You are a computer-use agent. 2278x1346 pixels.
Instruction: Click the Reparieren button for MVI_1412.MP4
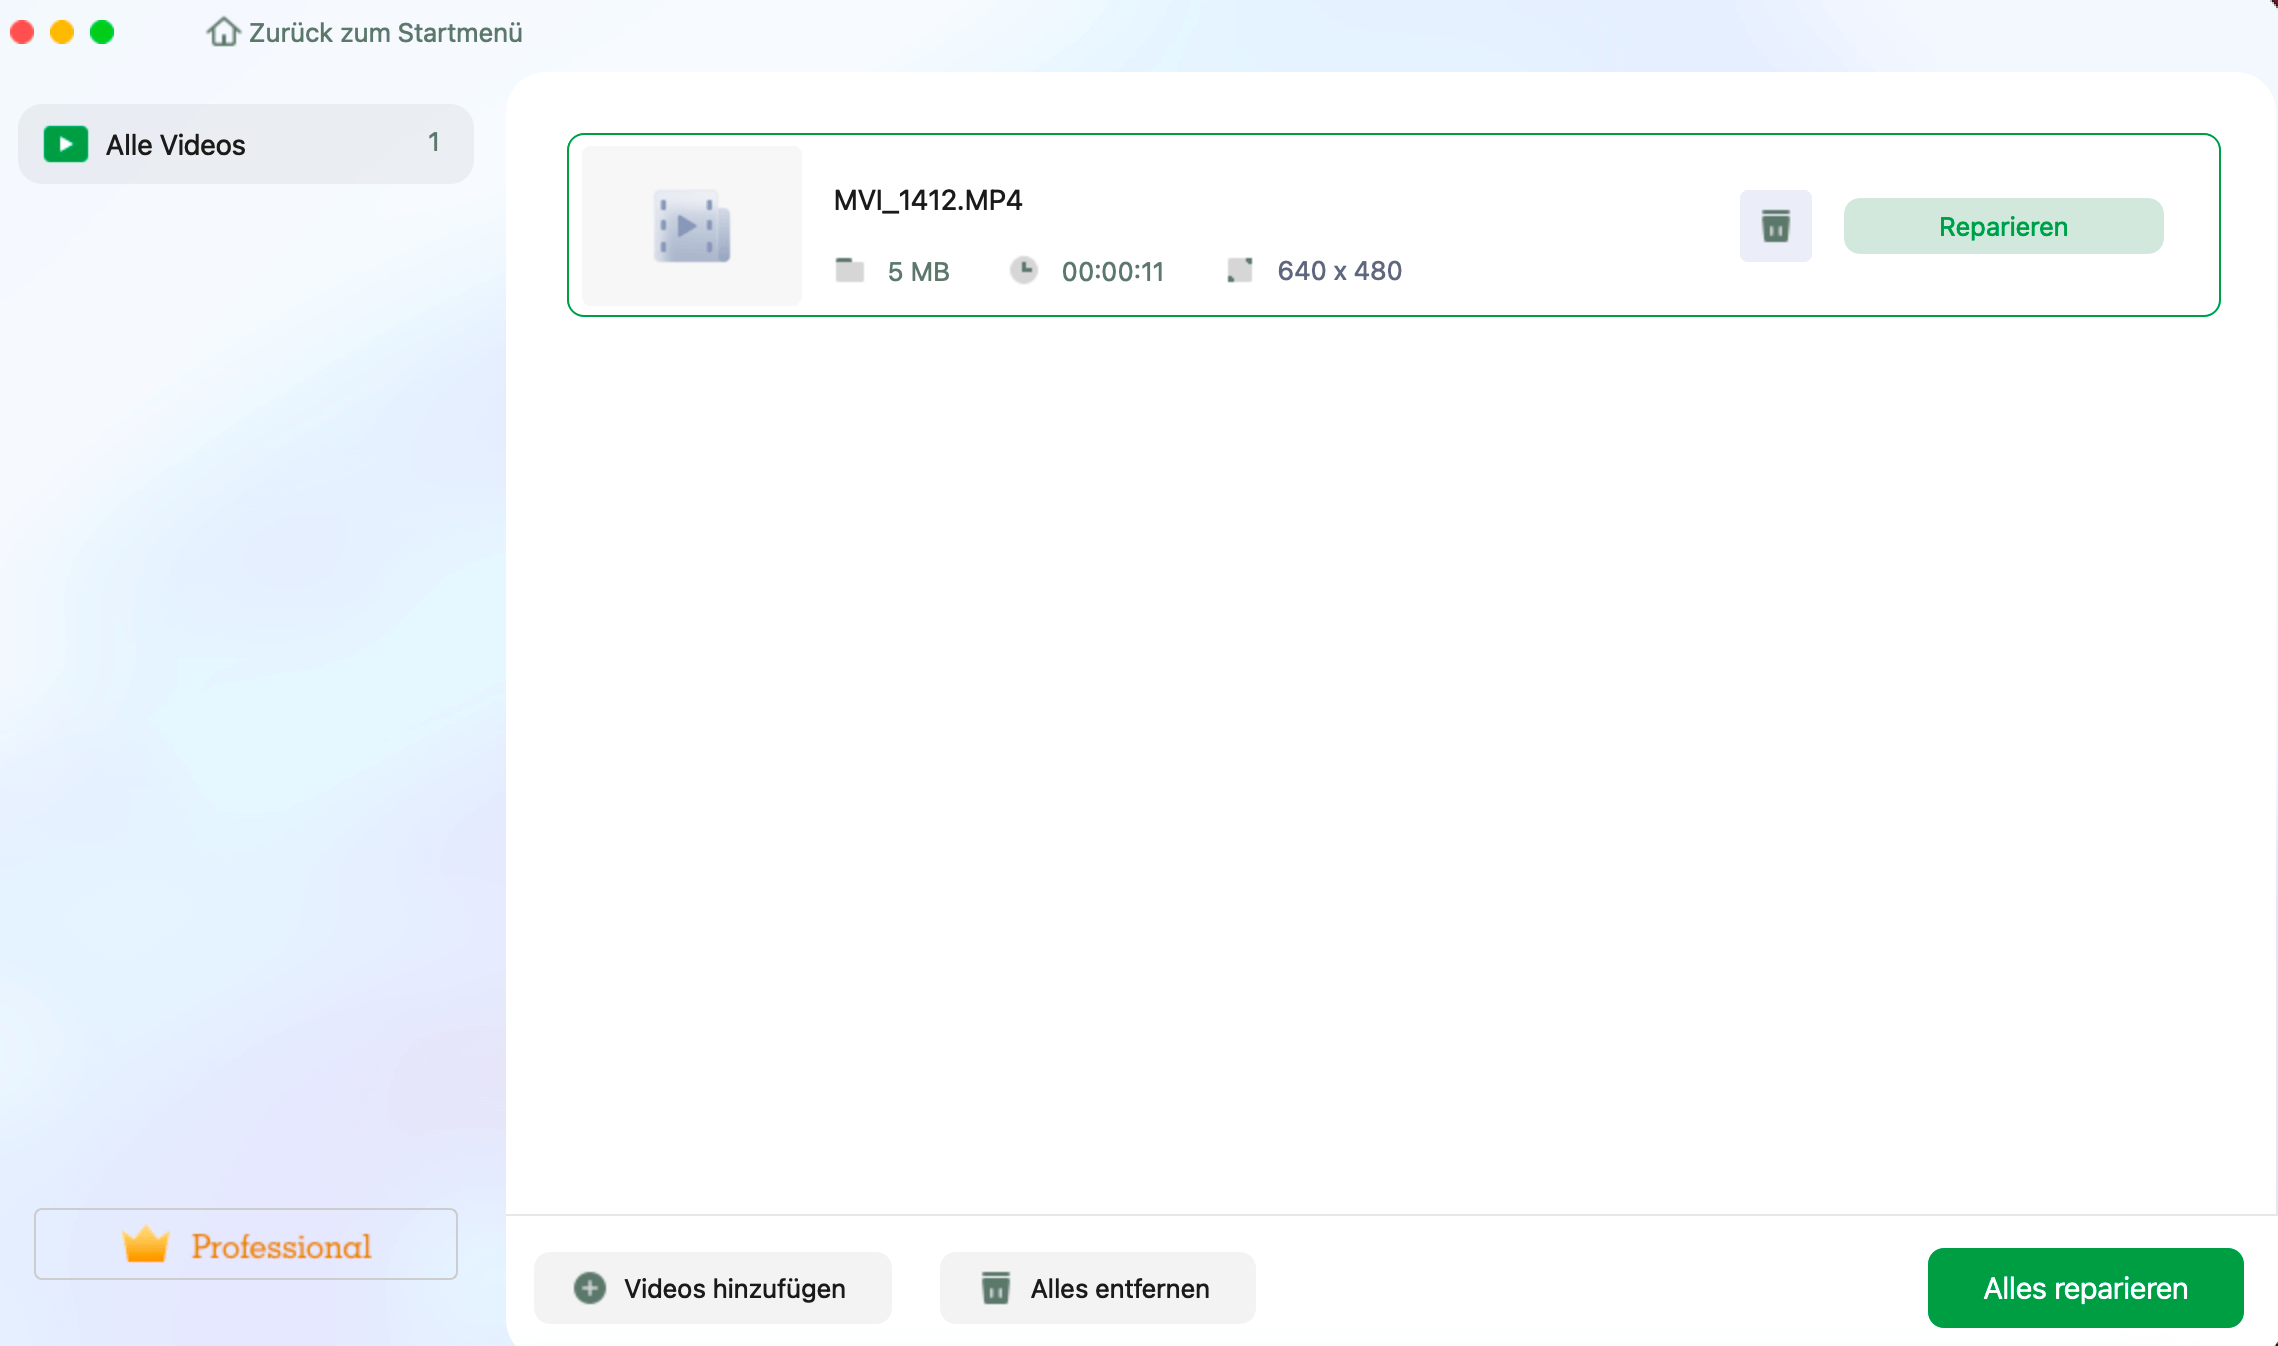[x=2004, y=226]
